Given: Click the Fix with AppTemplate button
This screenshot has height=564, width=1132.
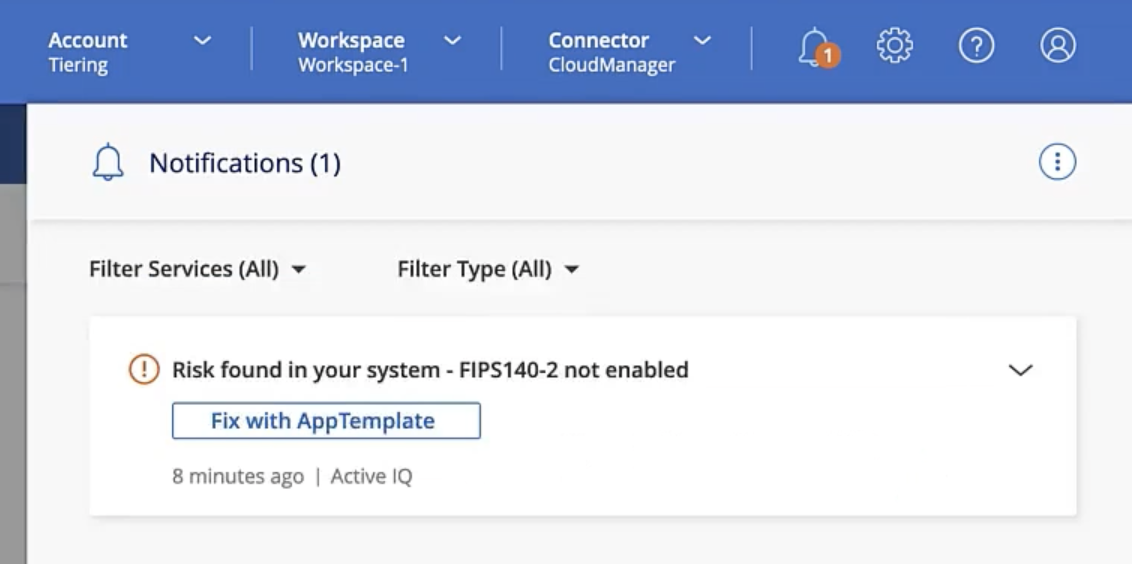Looking at the screenshot, I should 326,421.
